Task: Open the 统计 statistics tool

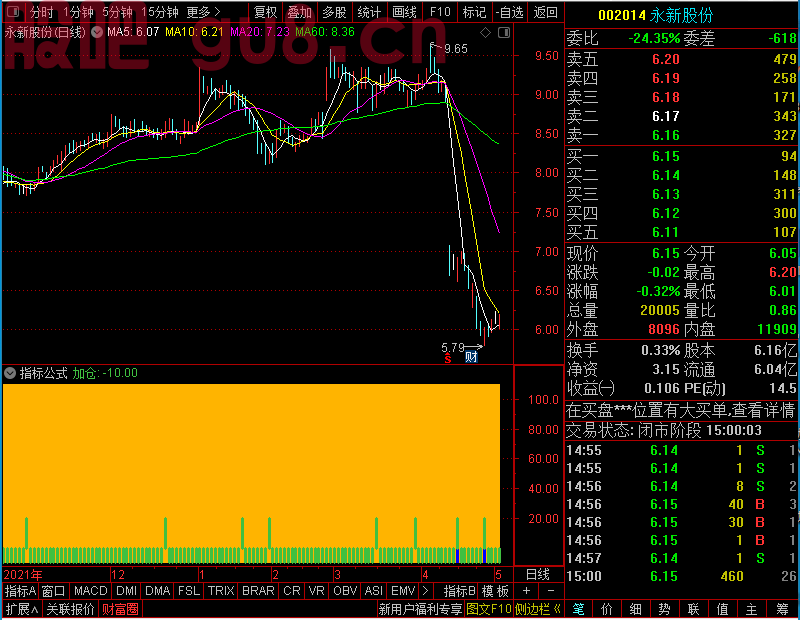Action: click(x=369, y=12)
